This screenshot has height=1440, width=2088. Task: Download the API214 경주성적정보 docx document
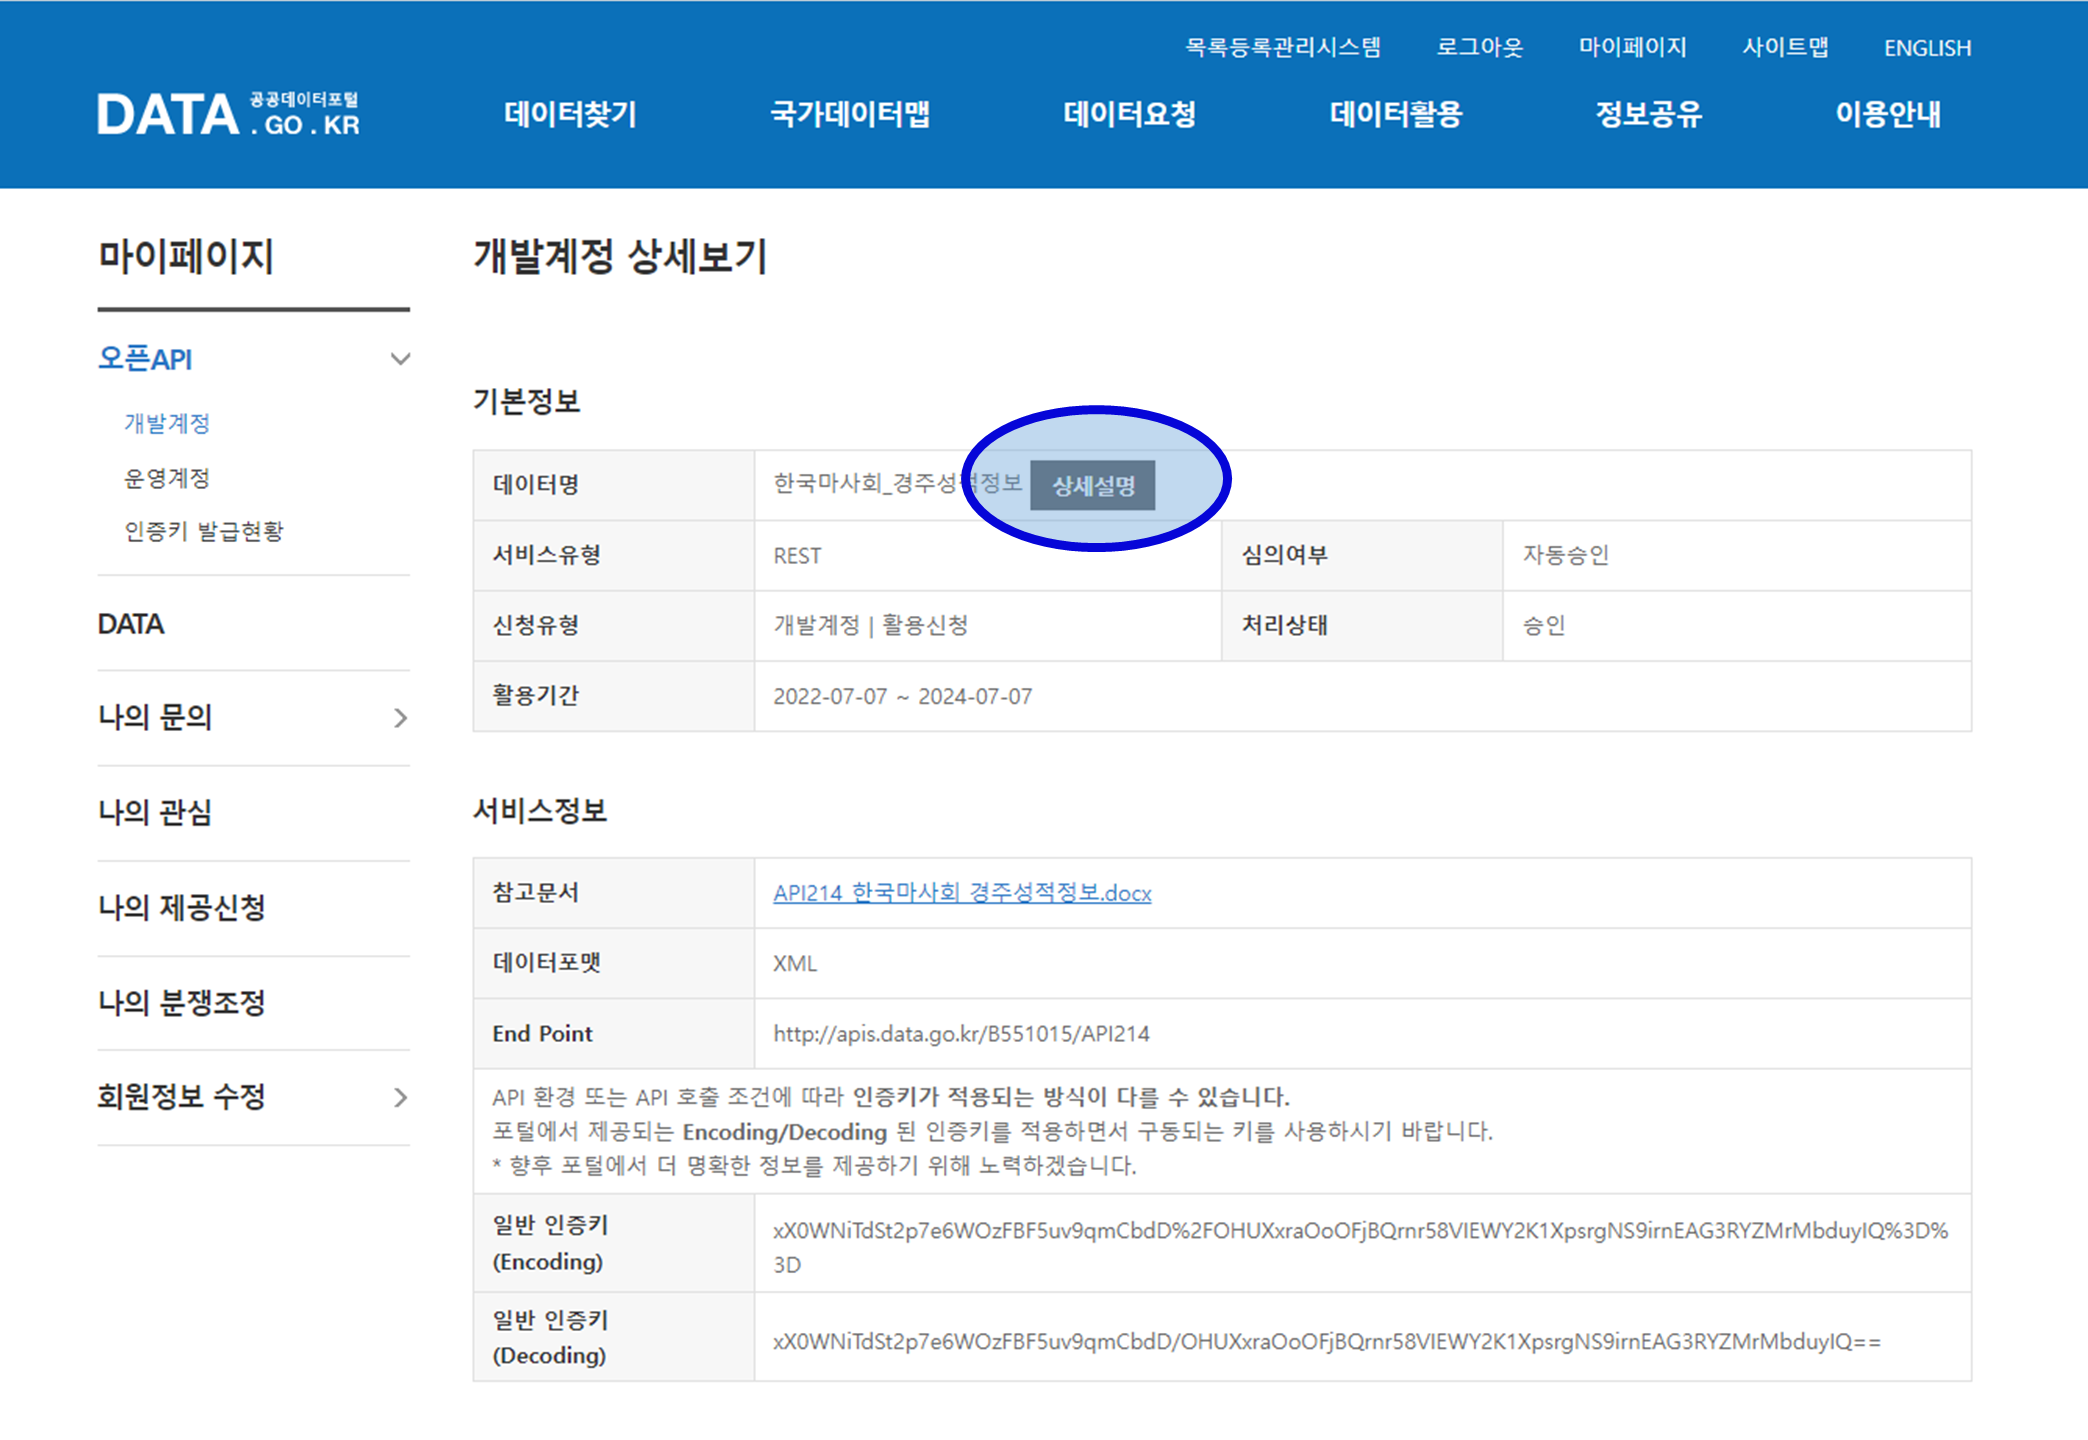pyautogui.click(x=962, y=893)
